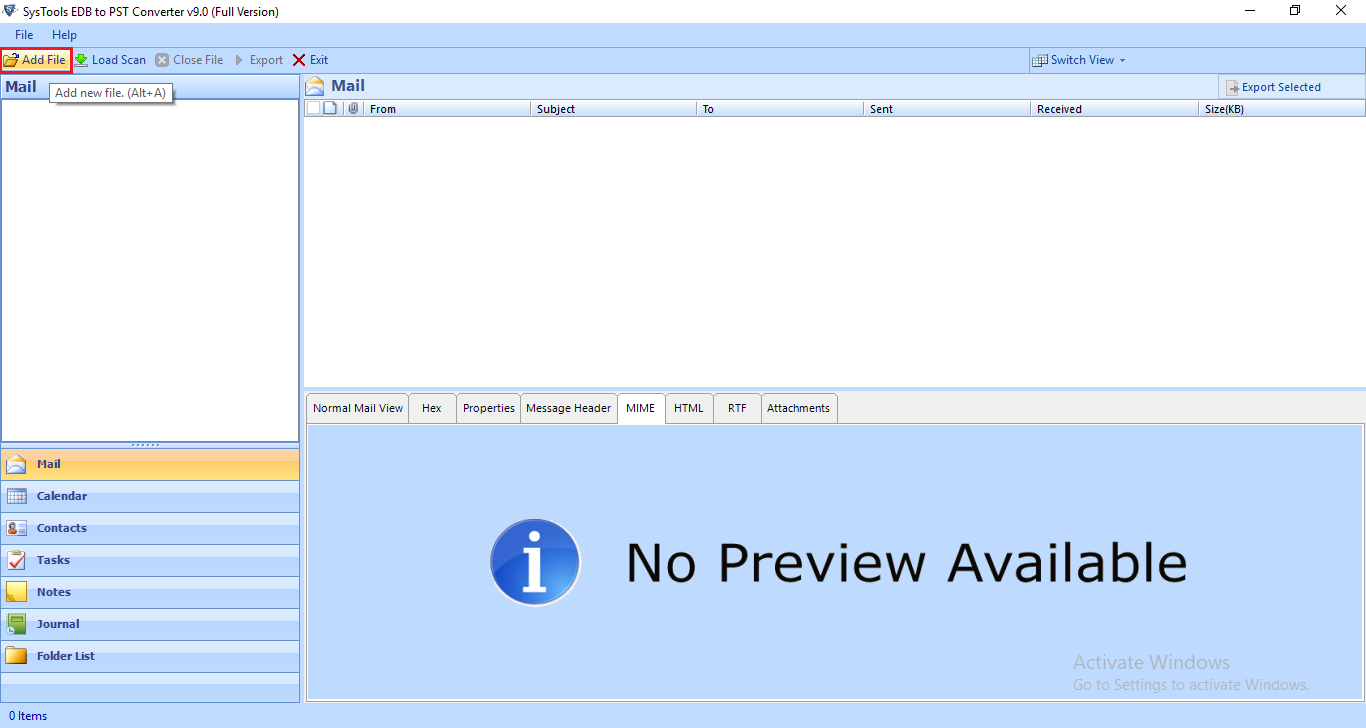Sort by Size(KB) column header
The width and height of the screenshot is (1366, 728).
pyautogui.click(x=1282, y=109)
